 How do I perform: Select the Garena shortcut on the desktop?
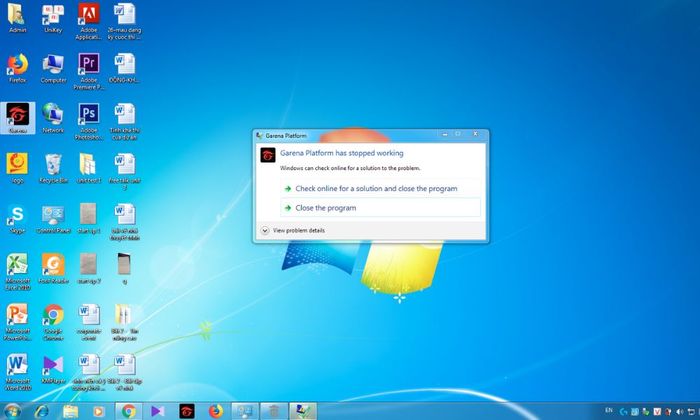18,118
